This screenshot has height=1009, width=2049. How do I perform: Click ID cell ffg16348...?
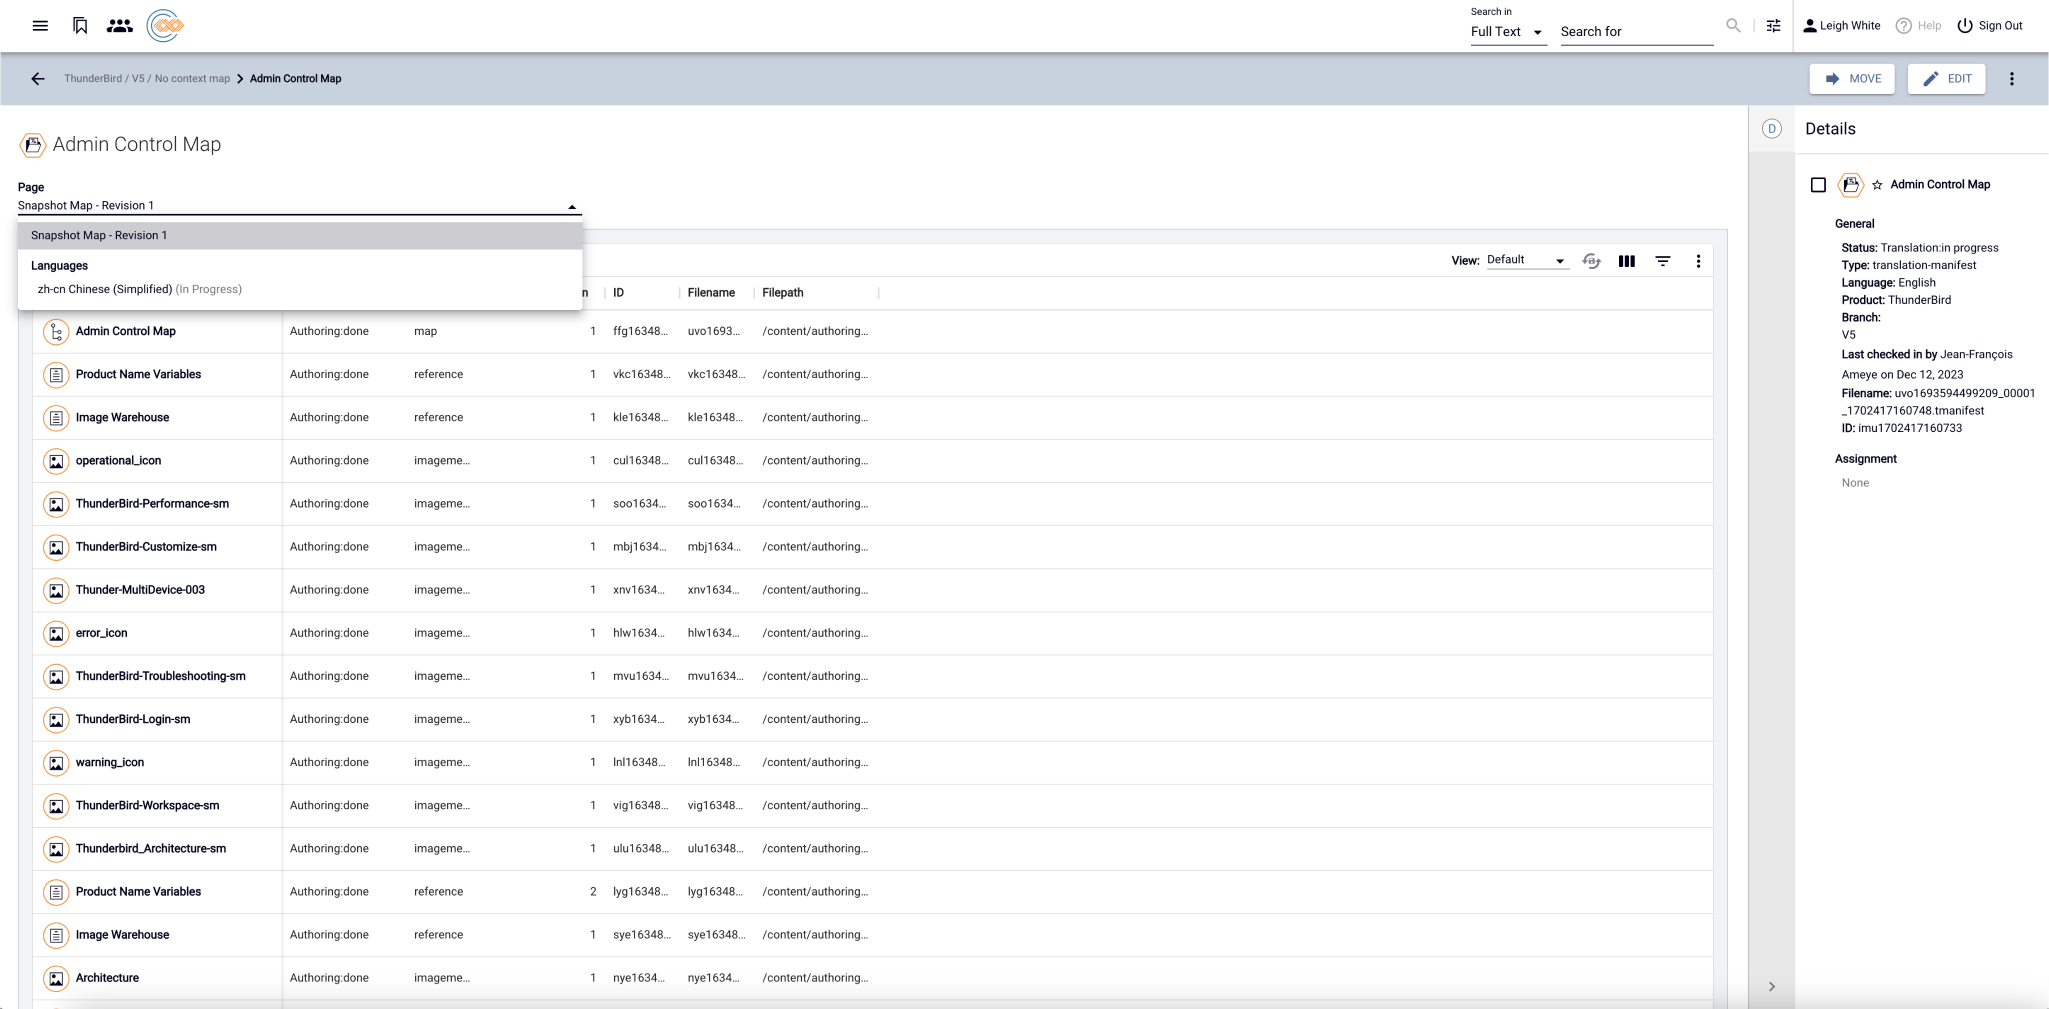[x=640, y=332]
